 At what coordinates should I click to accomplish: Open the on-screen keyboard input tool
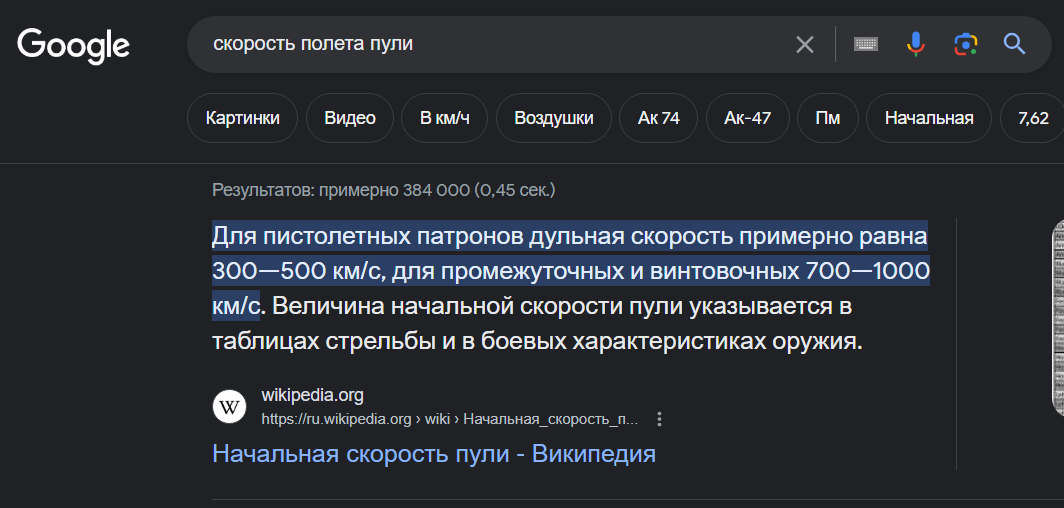pyautogui.click(x=866, y=45)
